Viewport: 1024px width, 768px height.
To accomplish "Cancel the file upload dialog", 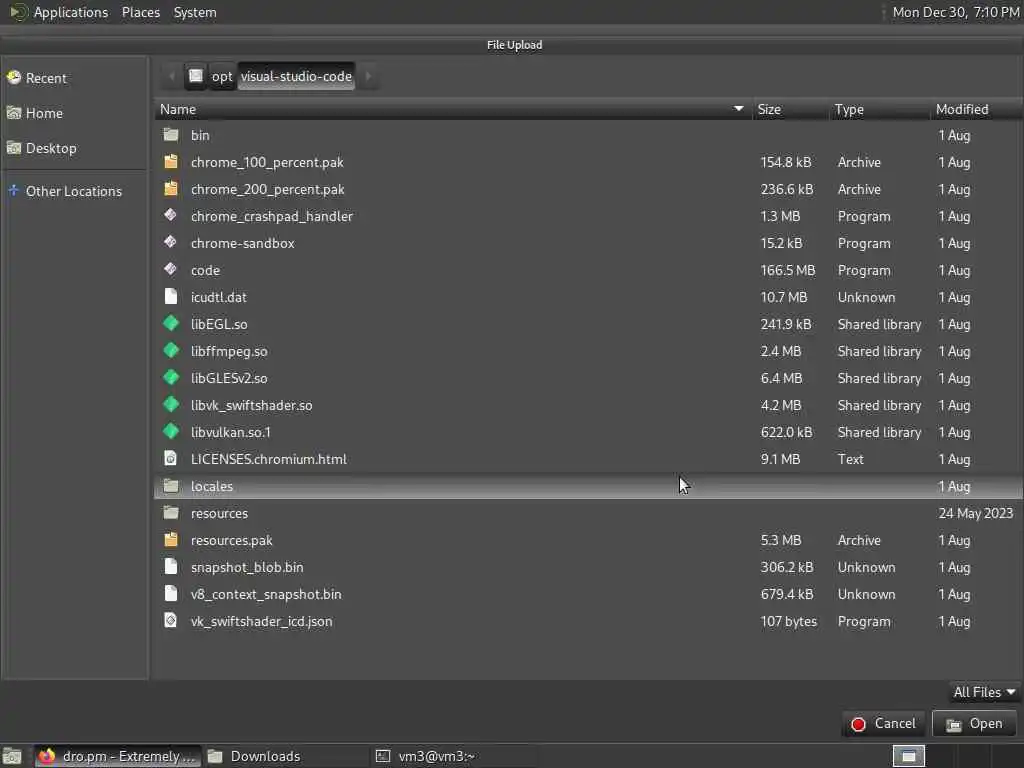I will coord(884,724).
